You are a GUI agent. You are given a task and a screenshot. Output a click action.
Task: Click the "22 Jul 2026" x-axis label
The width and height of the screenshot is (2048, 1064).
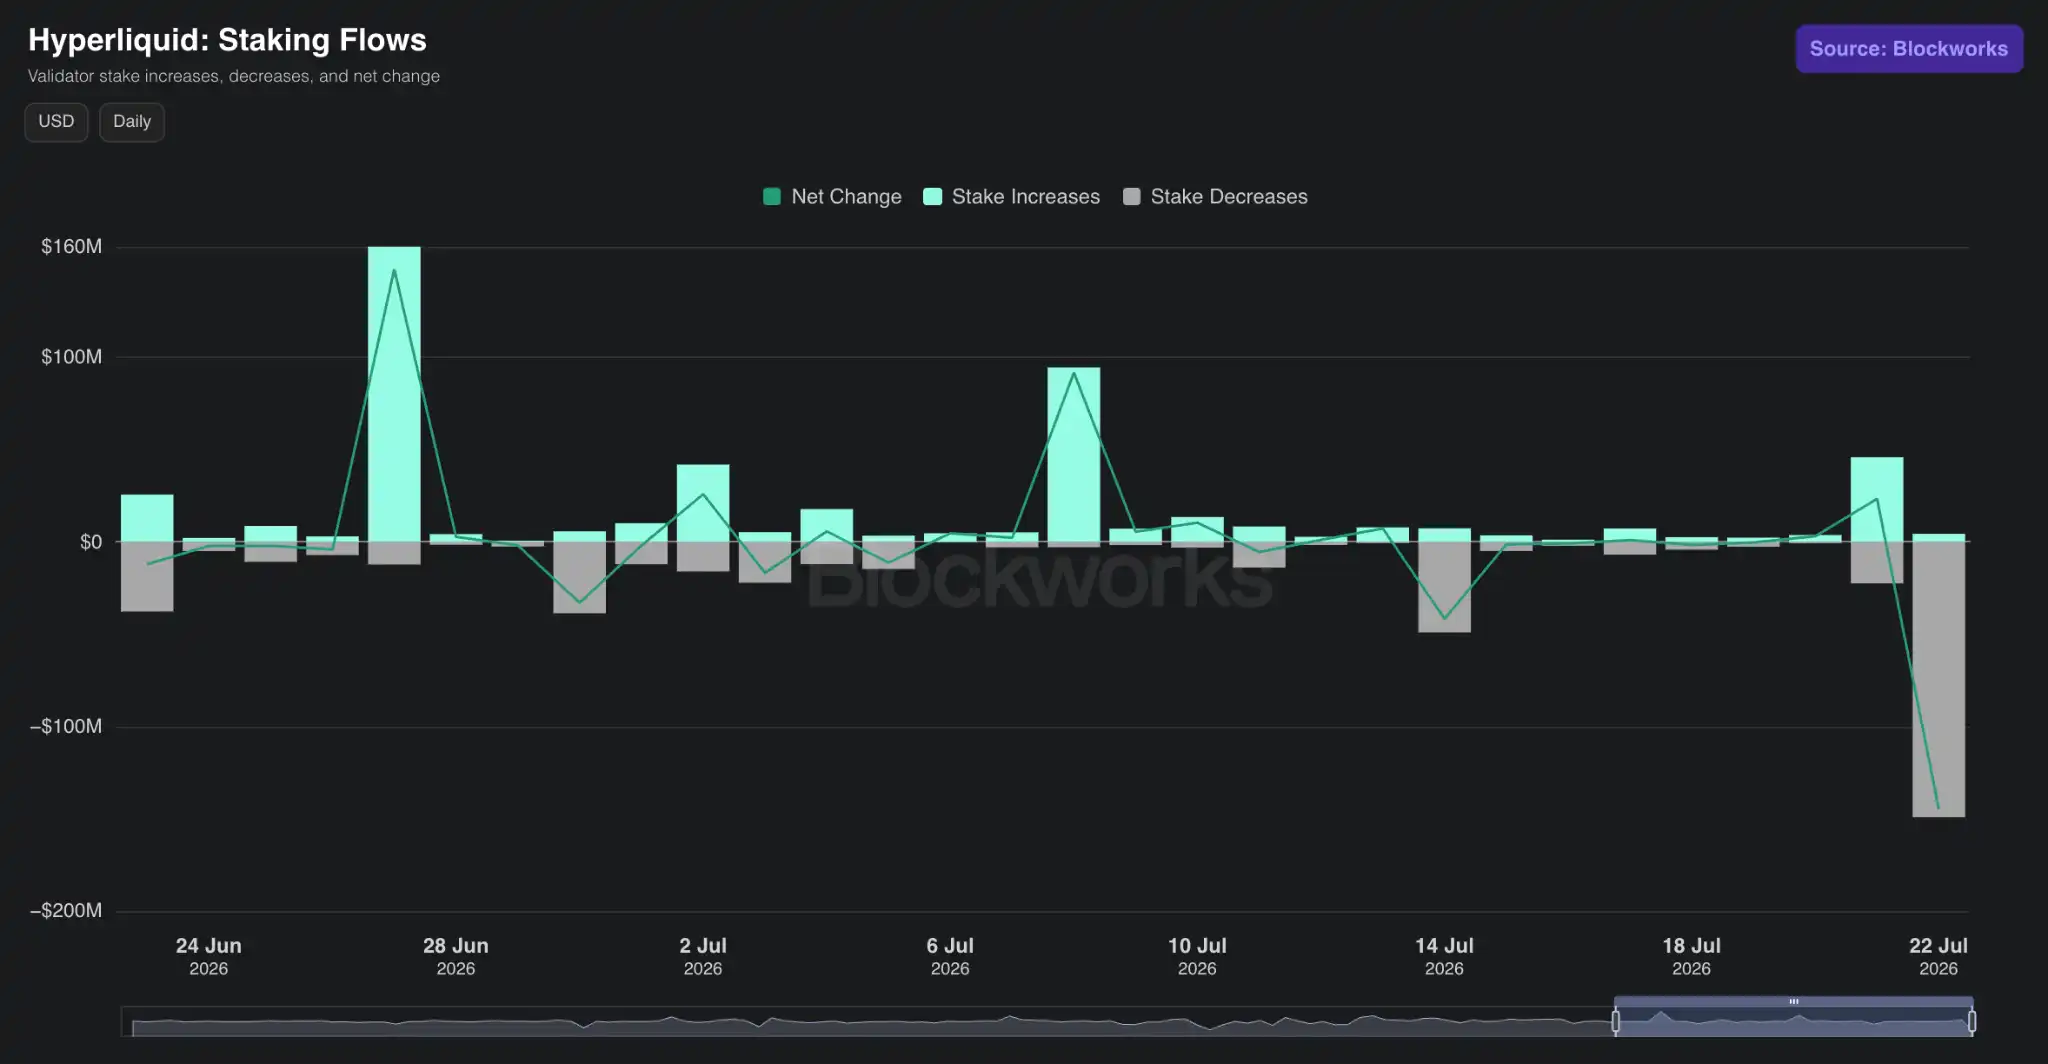(1938, 956)
